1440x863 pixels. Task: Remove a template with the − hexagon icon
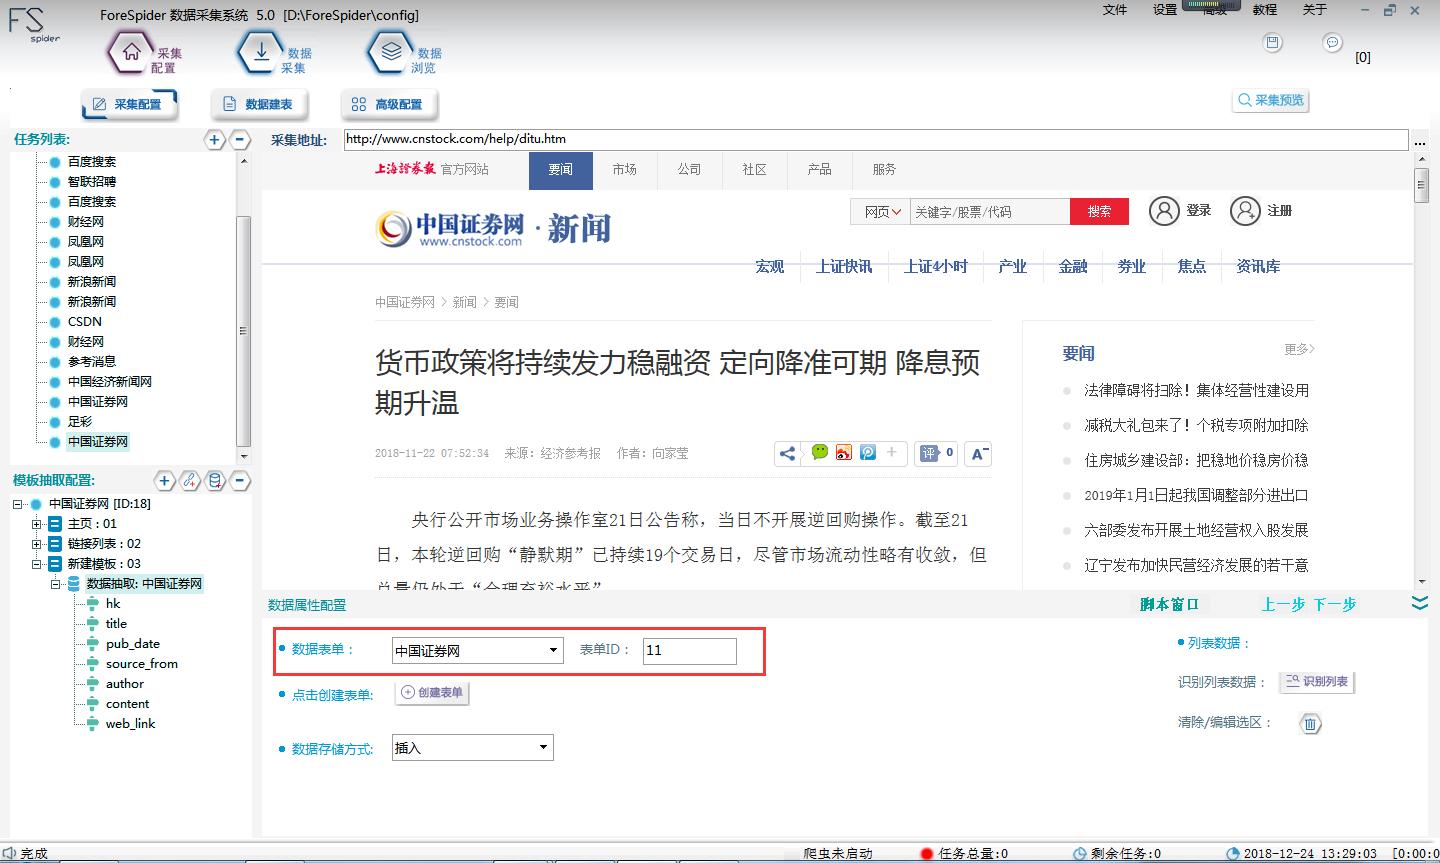[240, 481]
